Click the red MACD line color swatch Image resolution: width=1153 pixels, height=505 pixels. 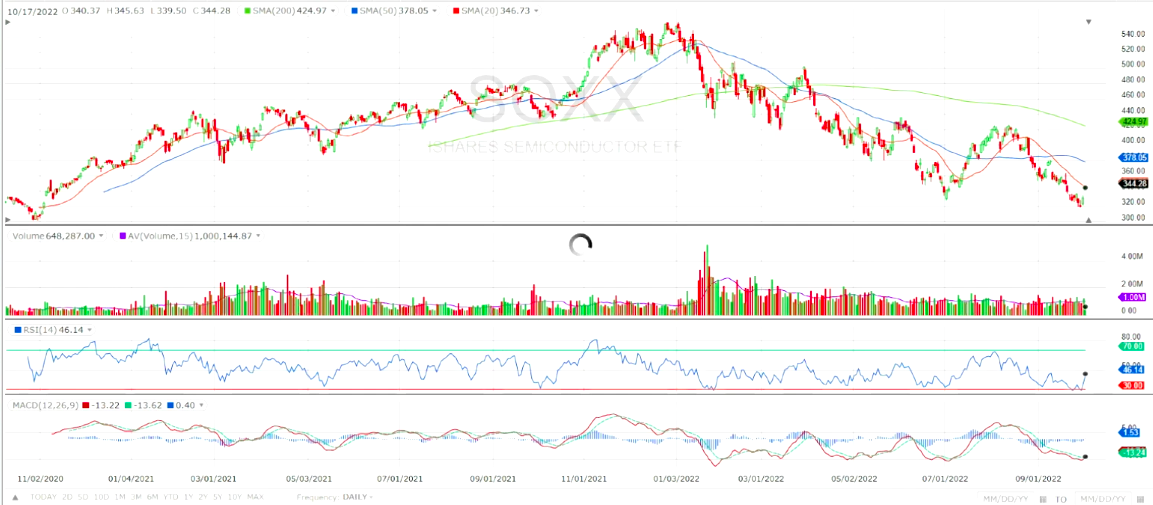(x=85, y=405)
